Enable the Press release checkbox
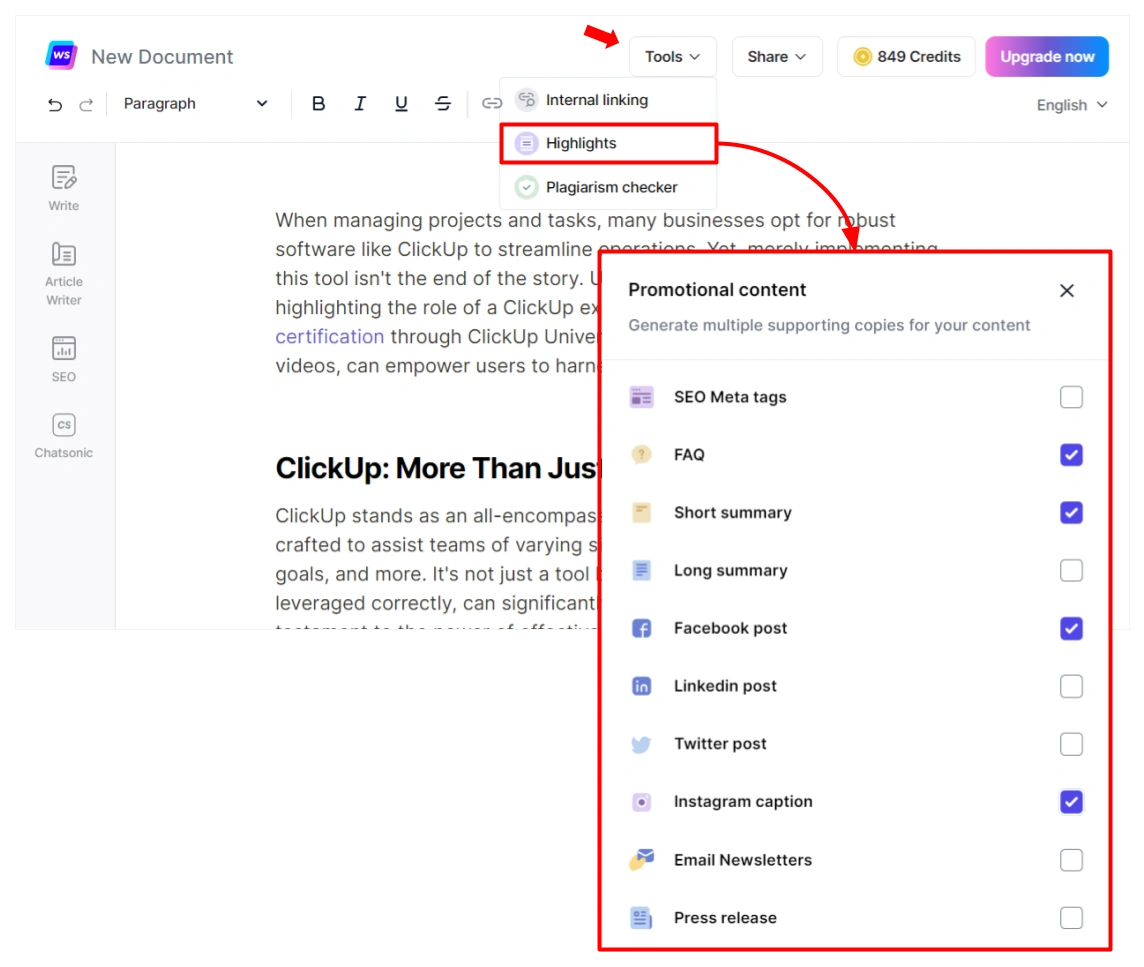Viewport: 1144px width, 967px height. tap(1071, 917)
